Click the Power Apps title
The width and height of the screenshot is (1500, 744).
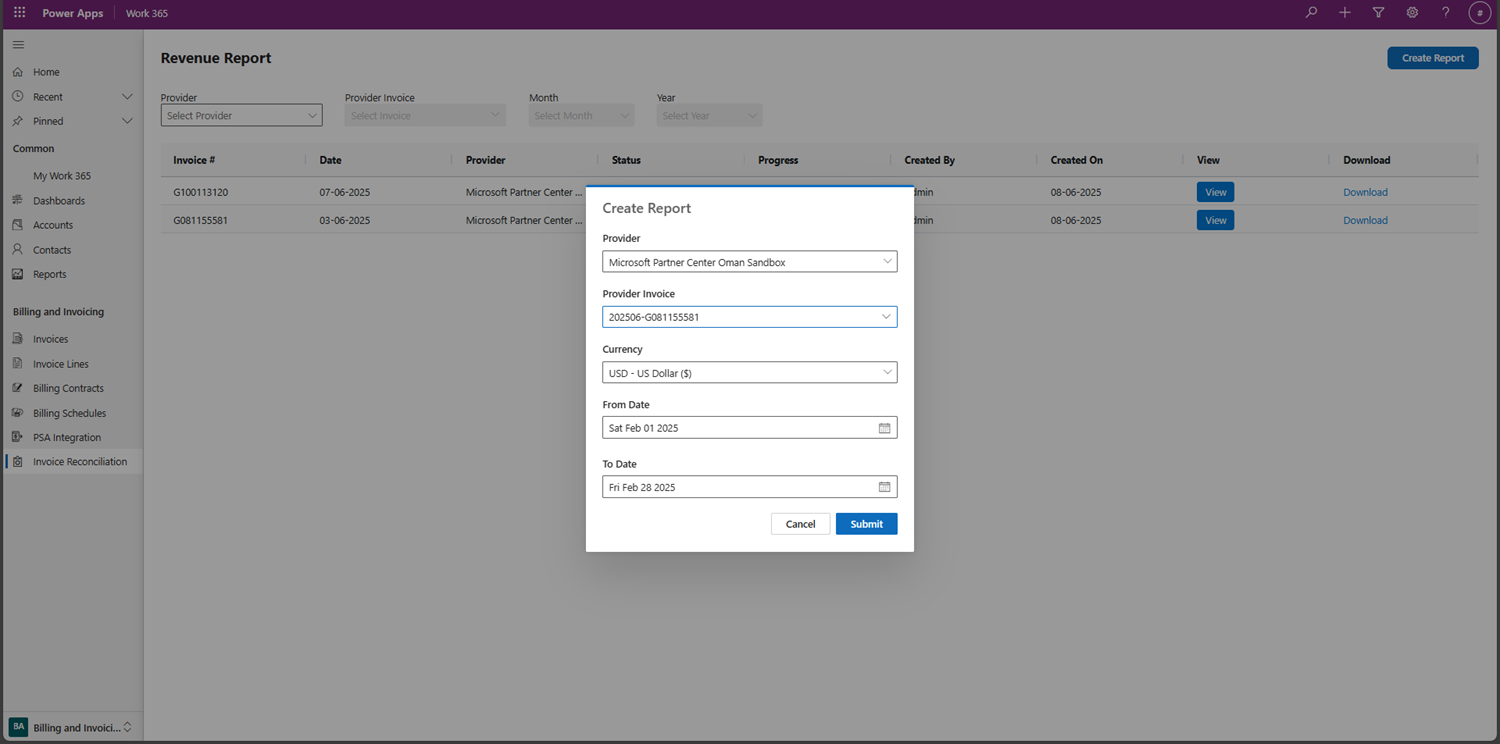(x=73, y=13)
